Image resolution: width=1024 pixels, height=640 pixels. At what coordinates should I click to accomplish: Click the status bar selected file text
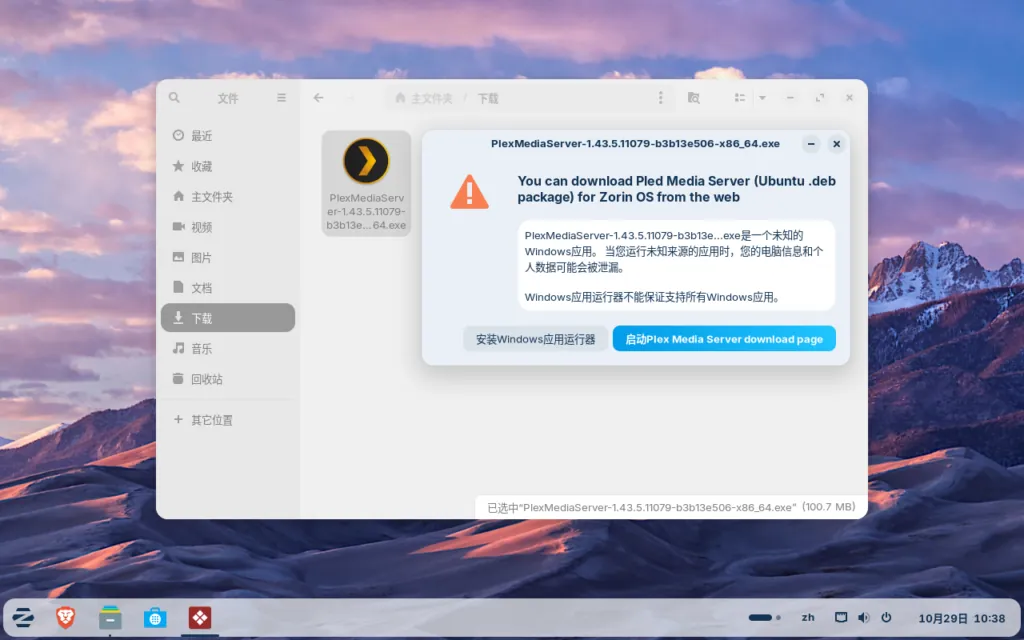point(671,507)
